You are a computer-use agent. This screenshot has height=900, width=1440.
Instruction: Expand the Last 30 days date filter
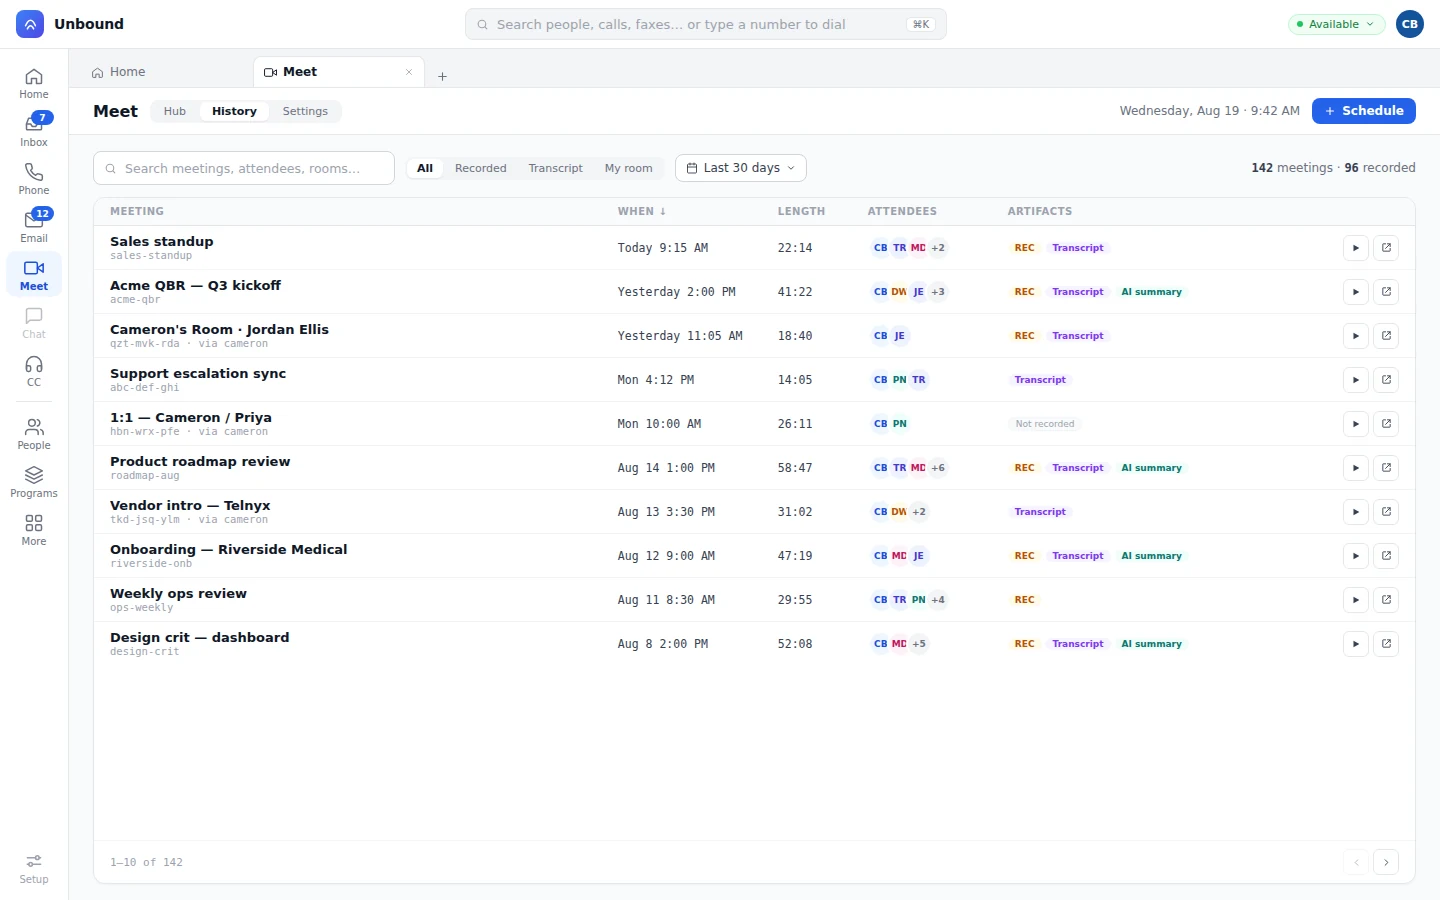click(x=741, y=168)
